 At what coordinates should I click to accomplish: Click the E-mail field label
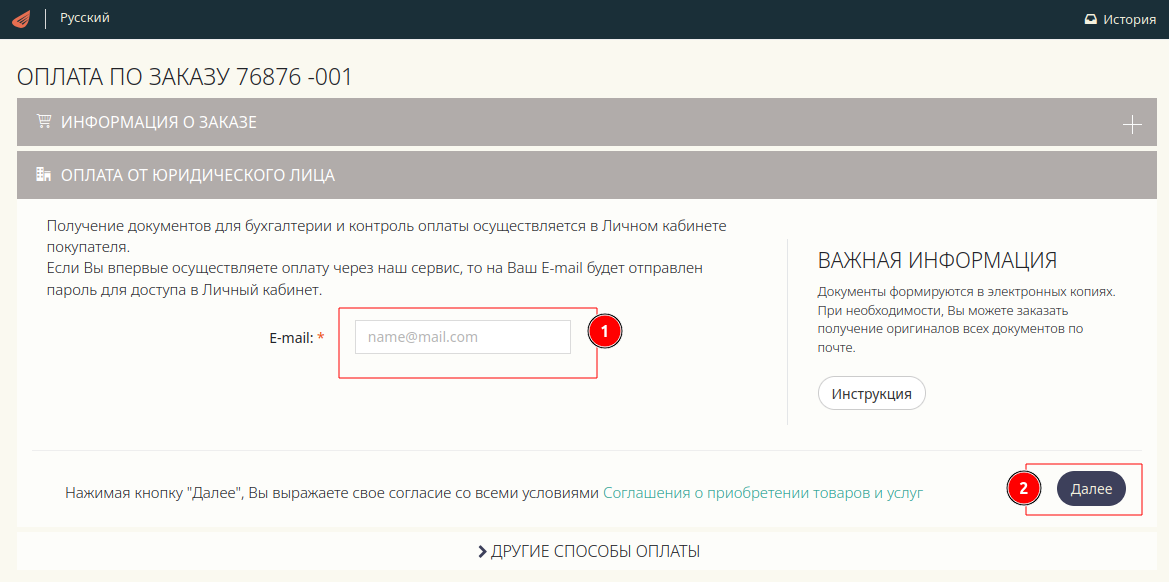291,338
